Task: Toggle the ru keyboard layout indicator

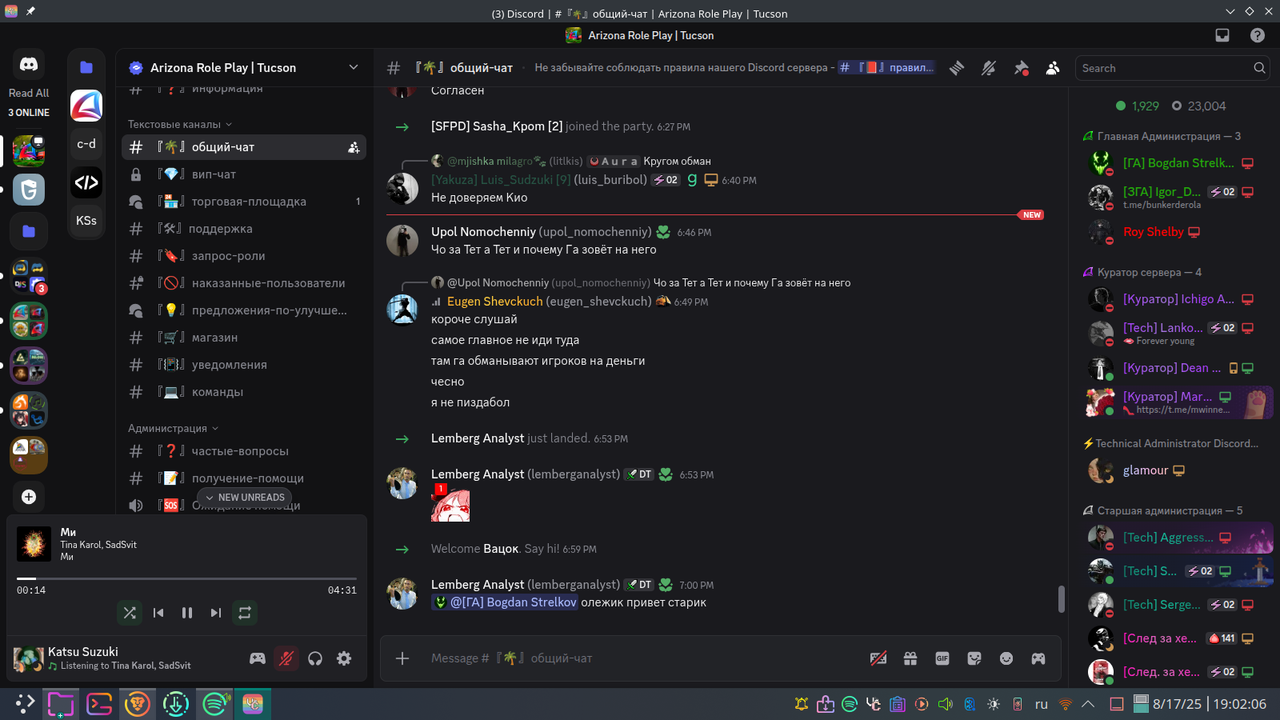Action: [1041, 704]
